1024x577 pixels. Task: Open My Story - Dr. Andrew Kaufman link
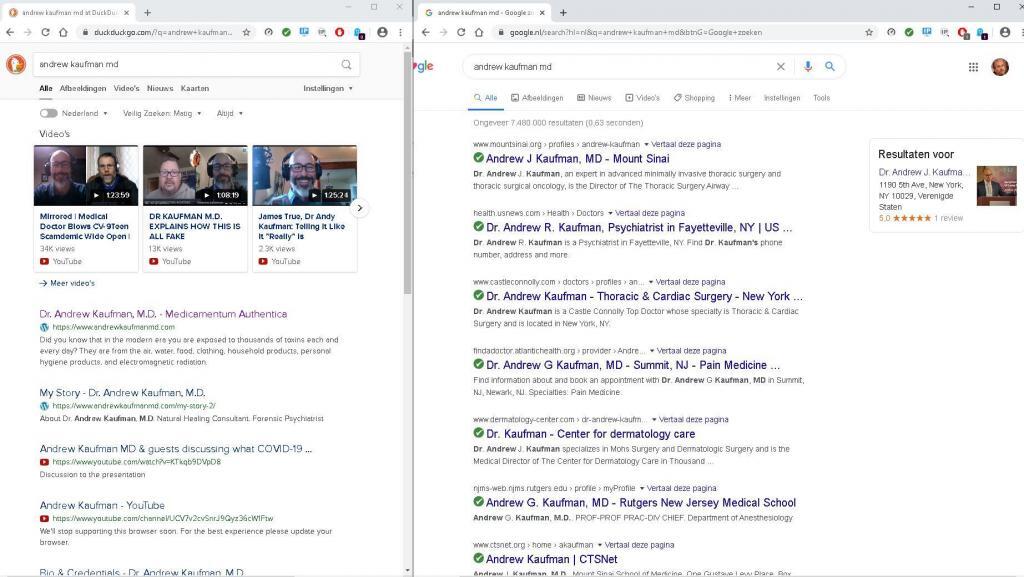122,393
